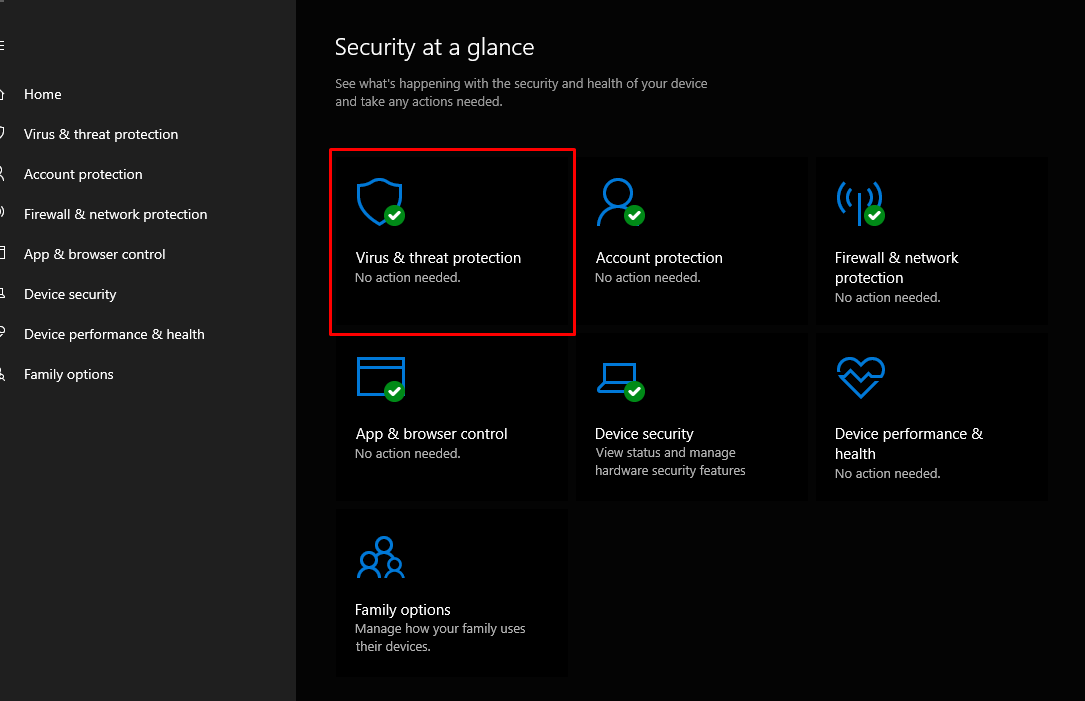
Task: Click 'No action needed.' under Device performance & health
Action: (x=887, y=473)
